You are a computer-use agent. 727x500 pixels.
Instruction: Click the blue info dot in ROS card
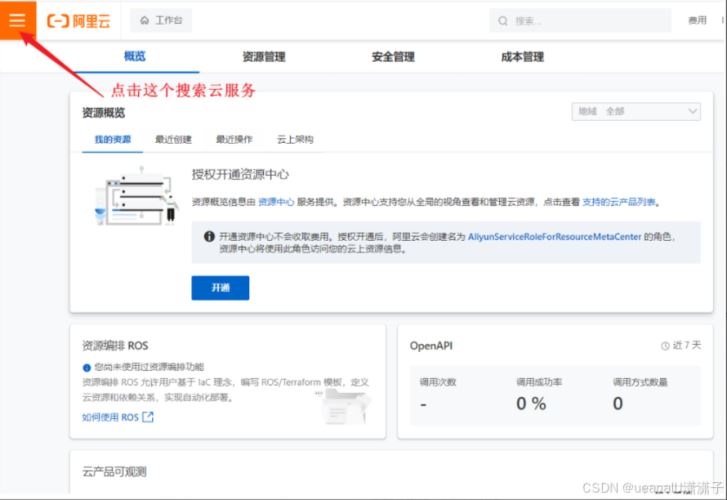87,368
